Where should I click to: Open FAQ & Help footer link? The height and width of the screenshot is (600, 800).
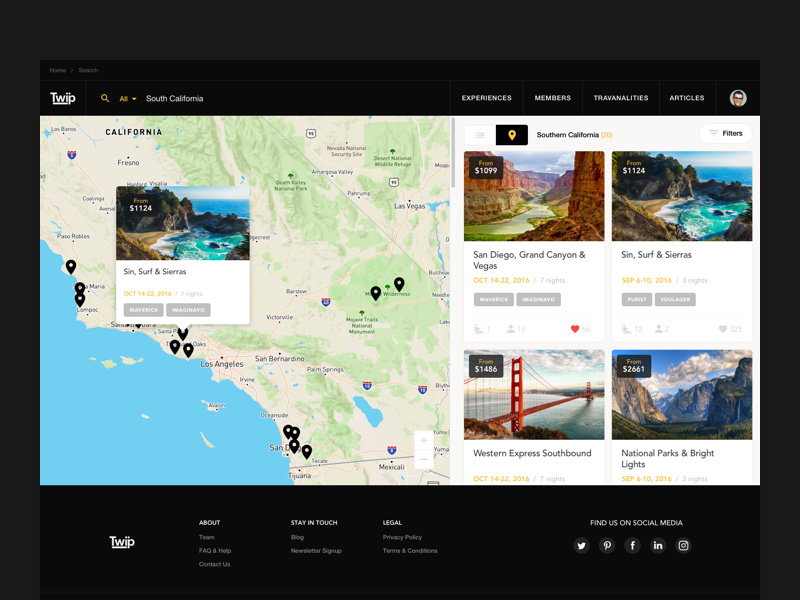tap(215, 551)
